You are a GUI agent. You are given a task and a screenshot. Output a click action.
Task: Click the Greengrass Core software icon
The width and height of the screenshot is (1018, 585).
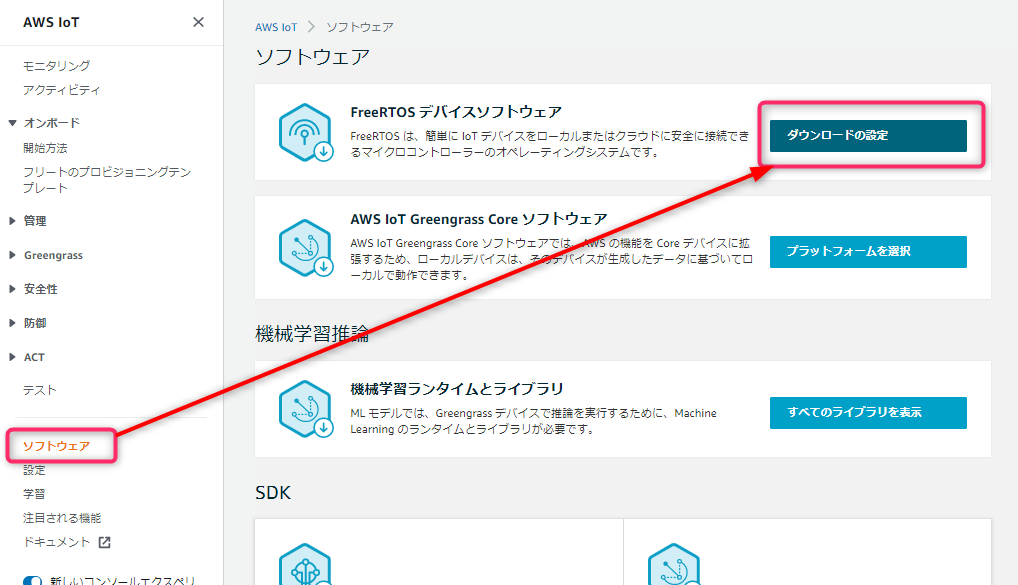coord(306,248)
